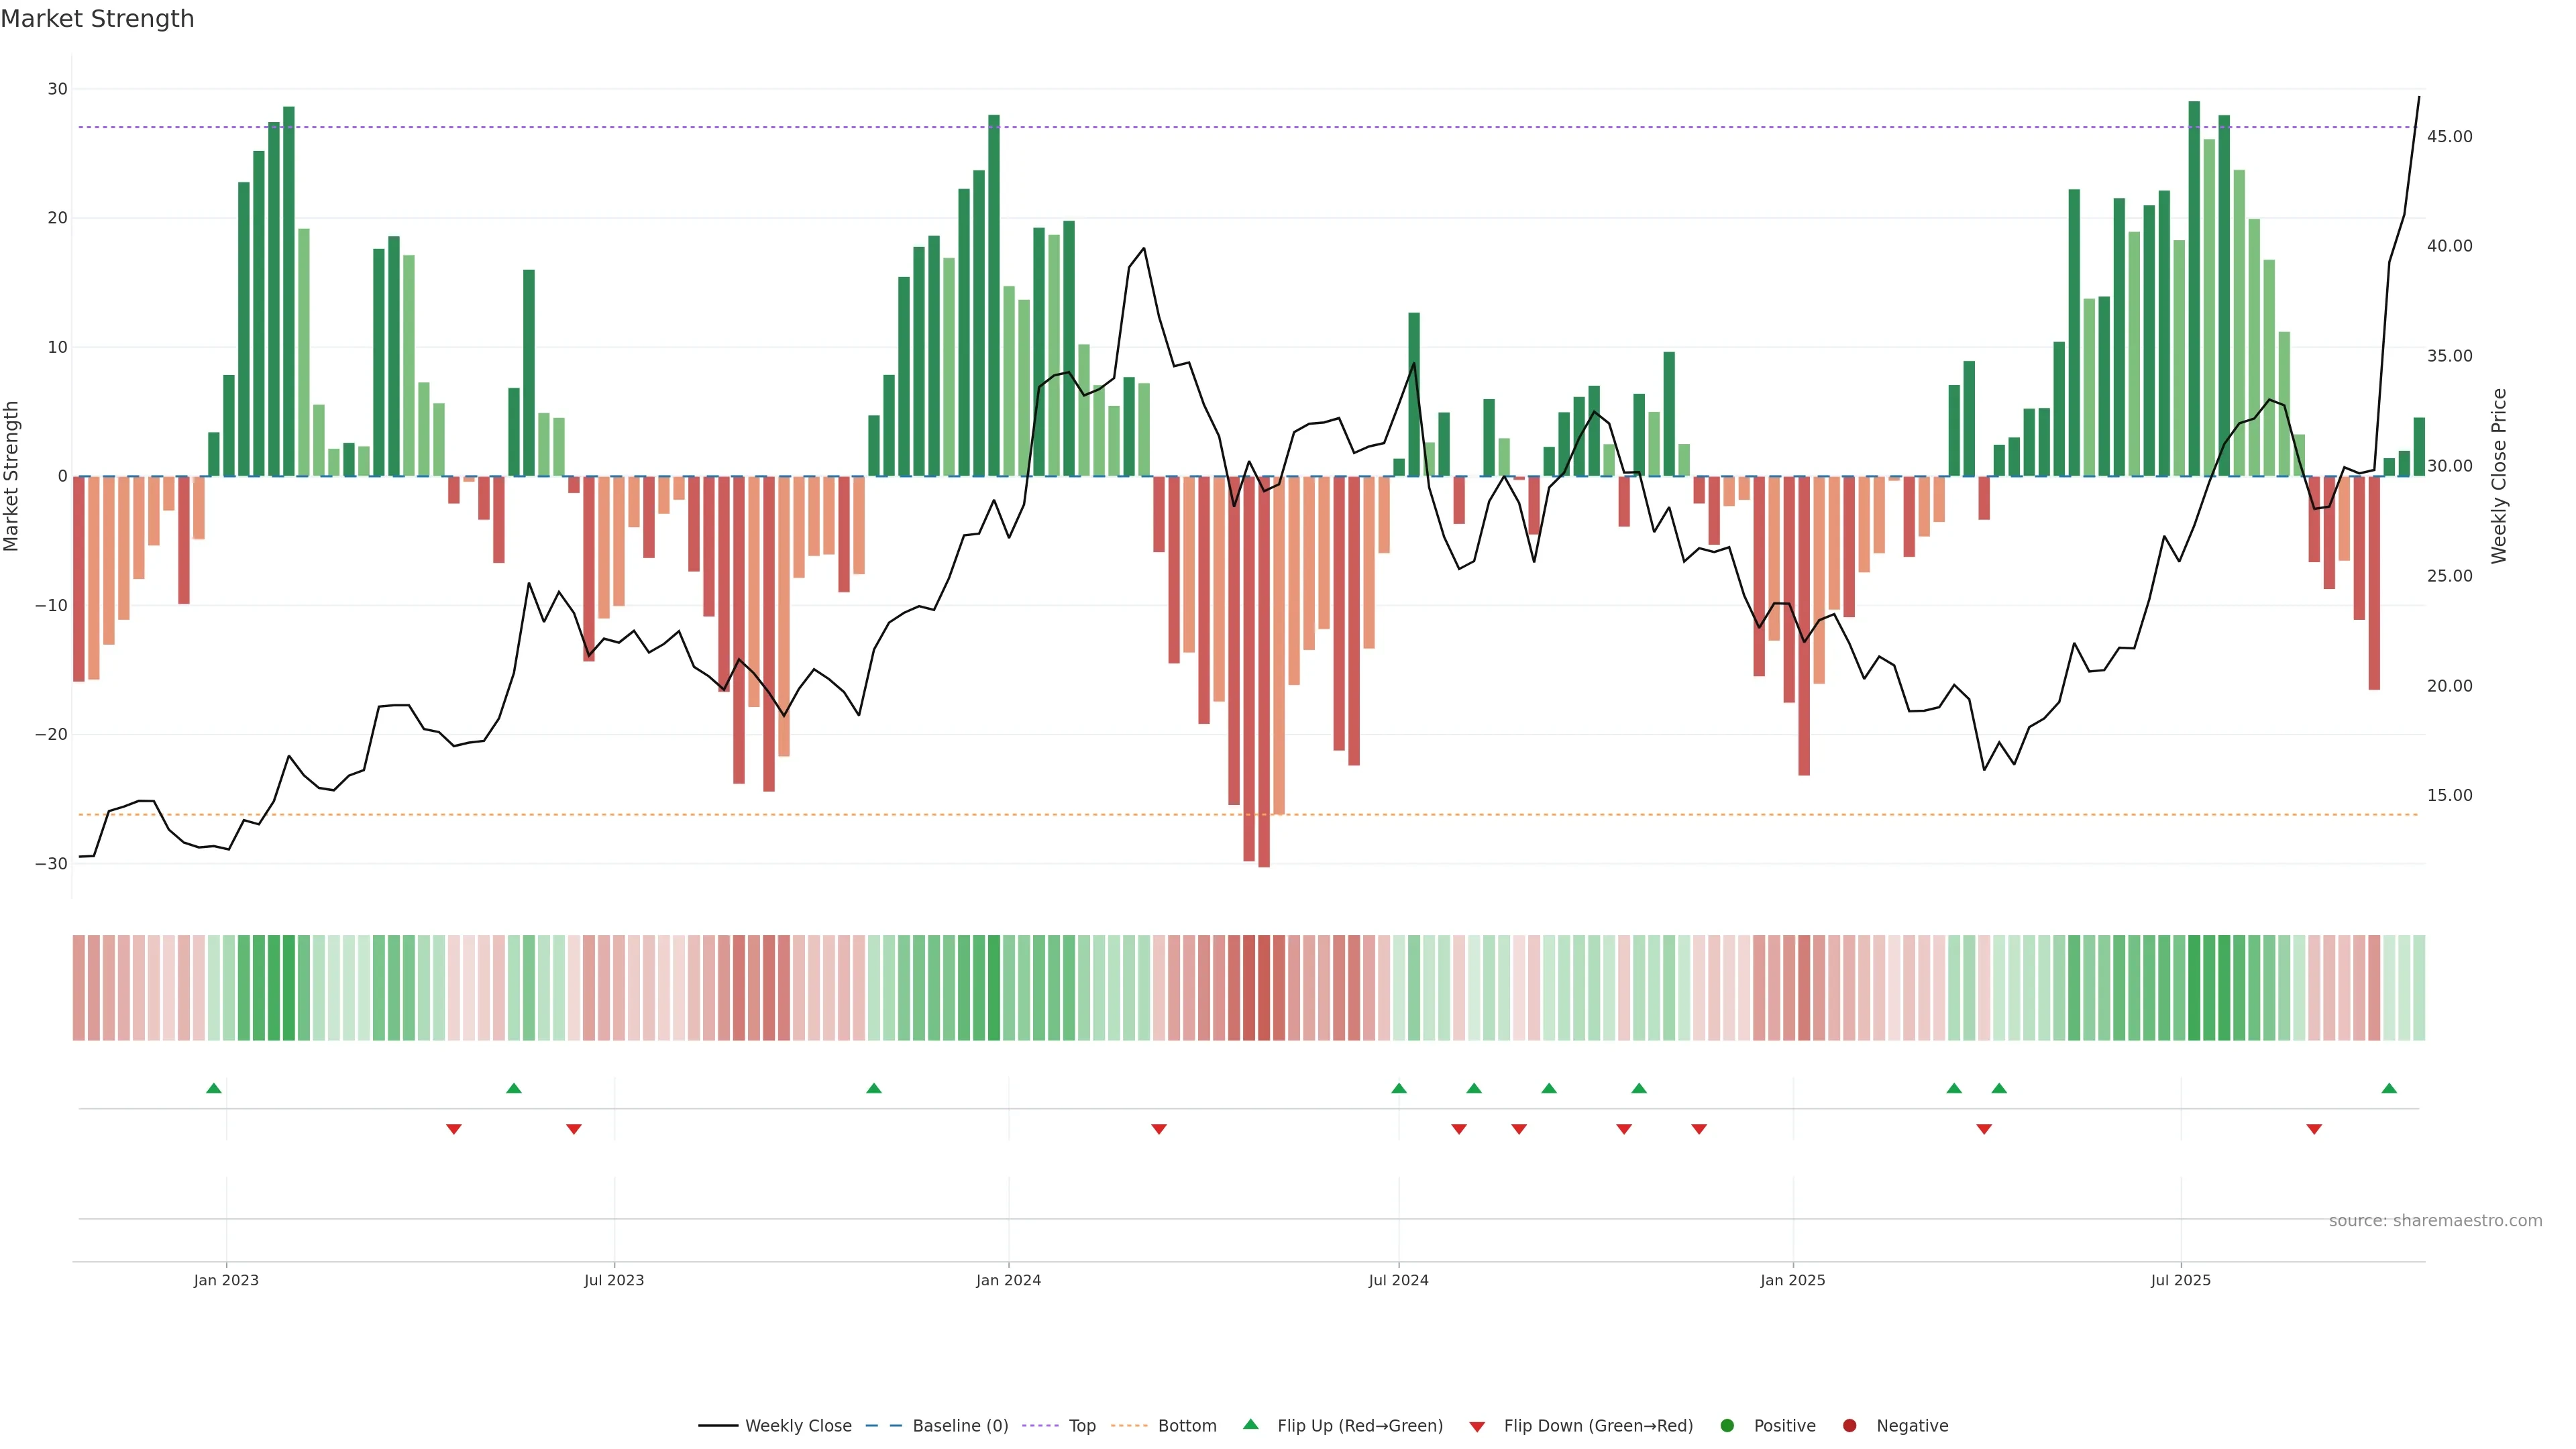Click the last red flip-down triangle after Jul 2025
The height and width of the screenshot is (1449, 2576).
pos(2314,1129)
